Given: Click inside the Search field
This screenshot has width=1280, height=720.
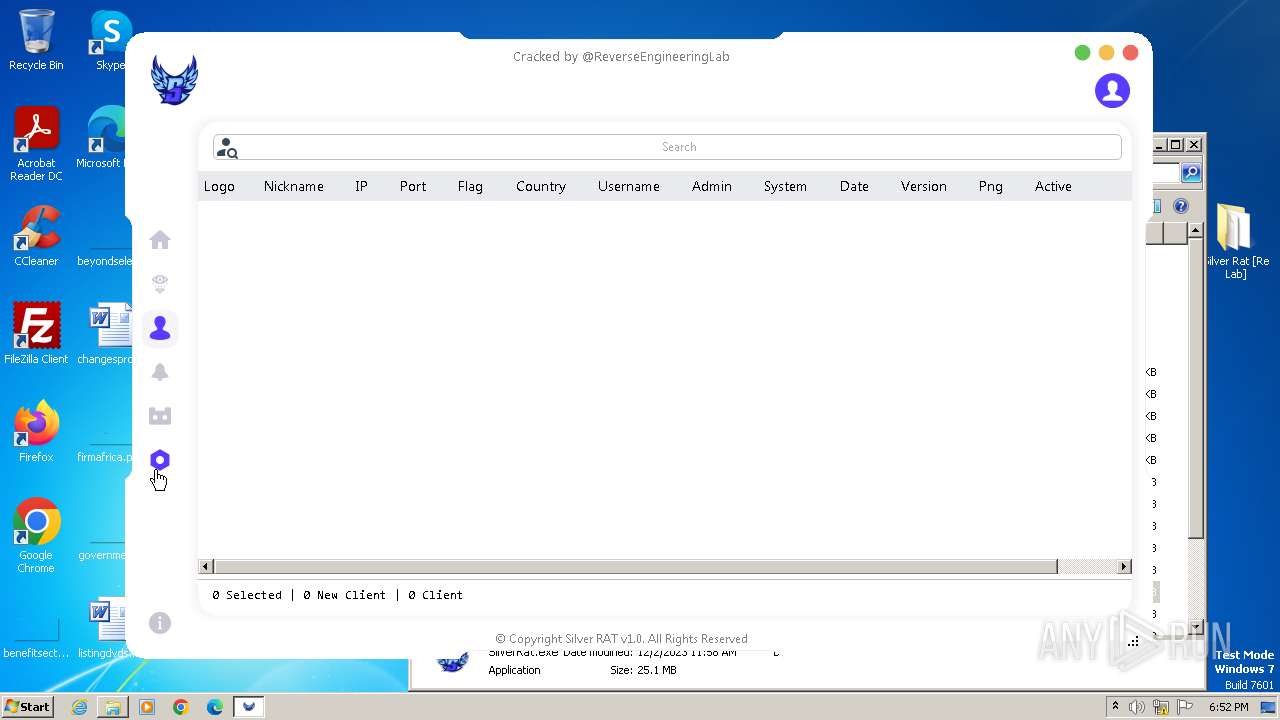Looking at the screenshot, I should pyautogui.click(x=667, y=147).
